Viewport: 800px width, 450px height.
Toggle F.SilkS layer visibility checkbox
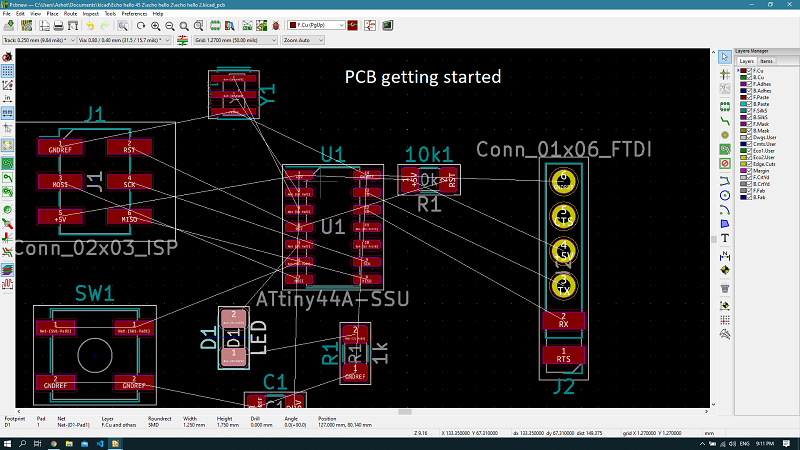point(750,111)
